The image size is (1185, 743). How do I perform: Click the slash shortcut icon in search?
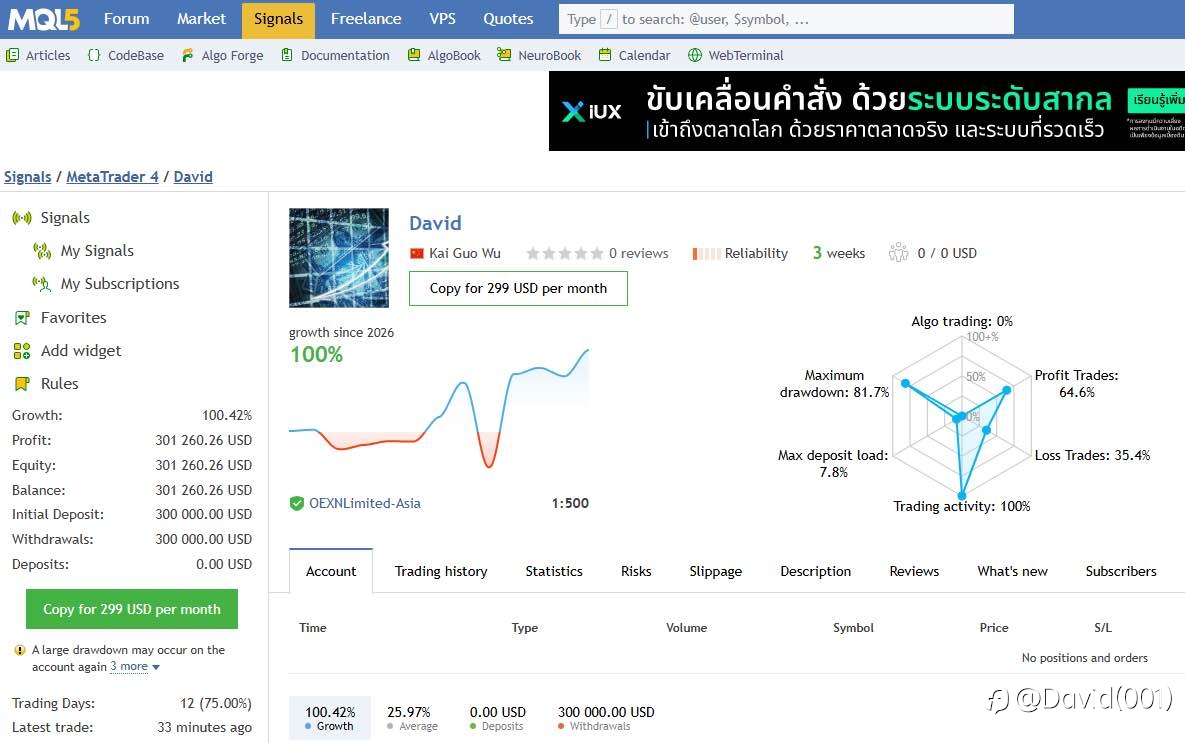click(608, 19)
